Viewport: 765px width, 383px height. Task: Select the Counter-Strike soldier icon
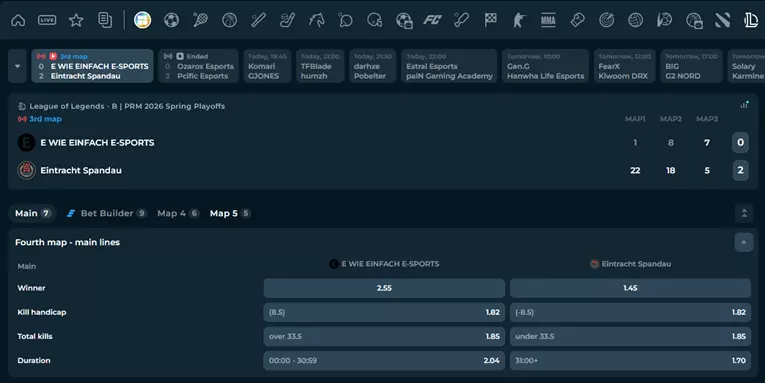(519, 20)
